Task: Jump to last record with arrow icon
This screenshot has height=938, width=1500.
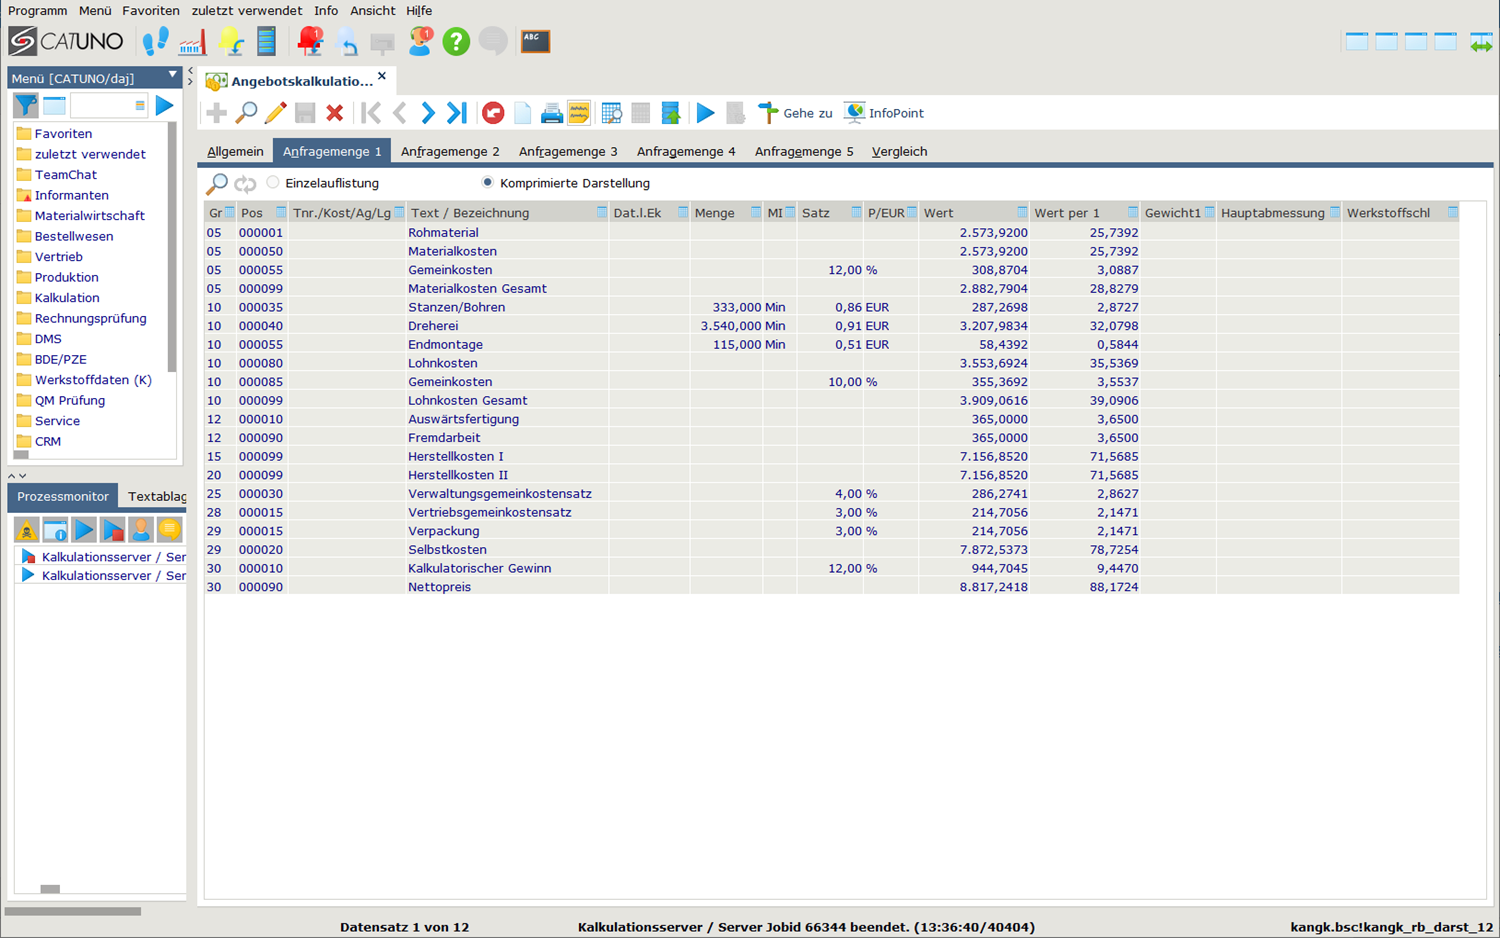Action: coord(457,113)
